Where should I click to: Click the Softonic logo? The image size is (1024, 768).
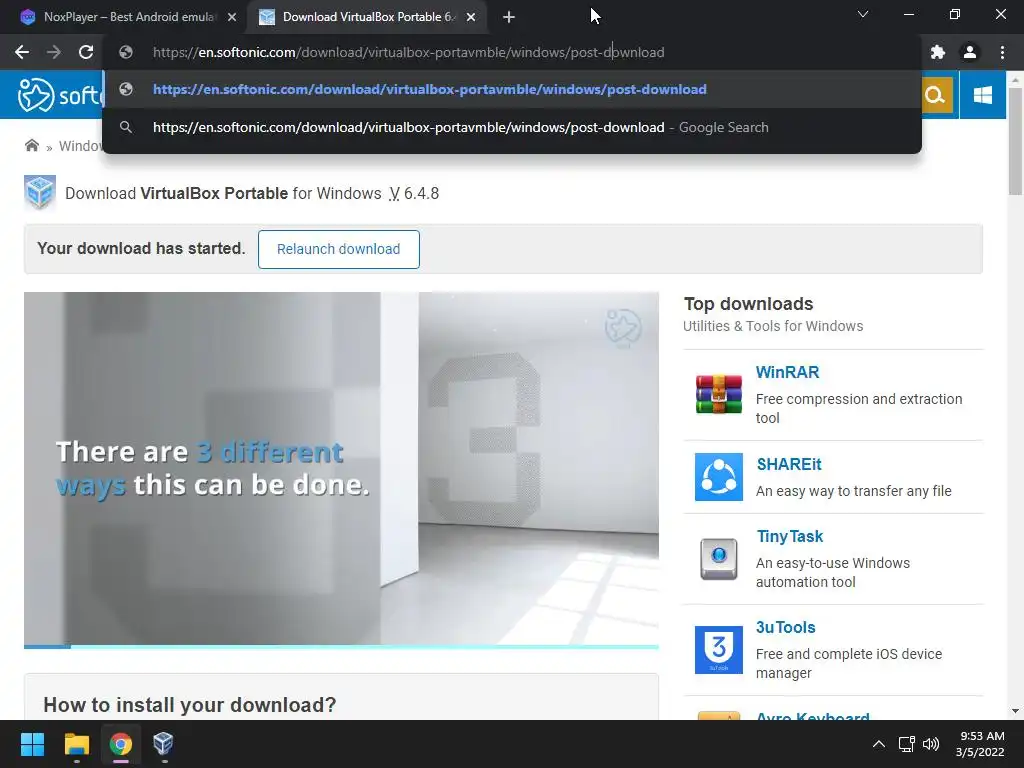[x=60, y=95]
